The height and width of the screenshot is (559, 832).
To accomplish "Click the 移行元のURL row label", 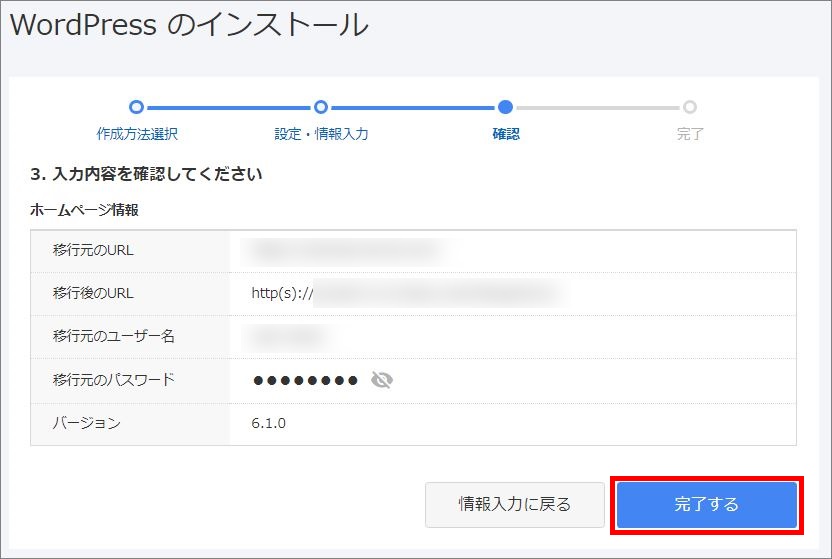I will click(x=93, y=250).
